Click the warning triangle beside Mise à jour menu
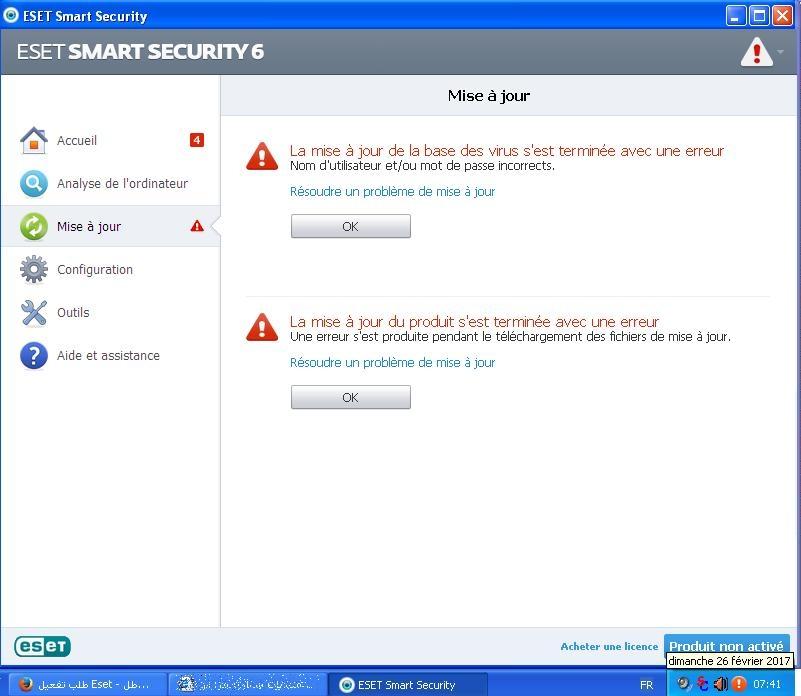The image size is (801, 696). (197, 226)
